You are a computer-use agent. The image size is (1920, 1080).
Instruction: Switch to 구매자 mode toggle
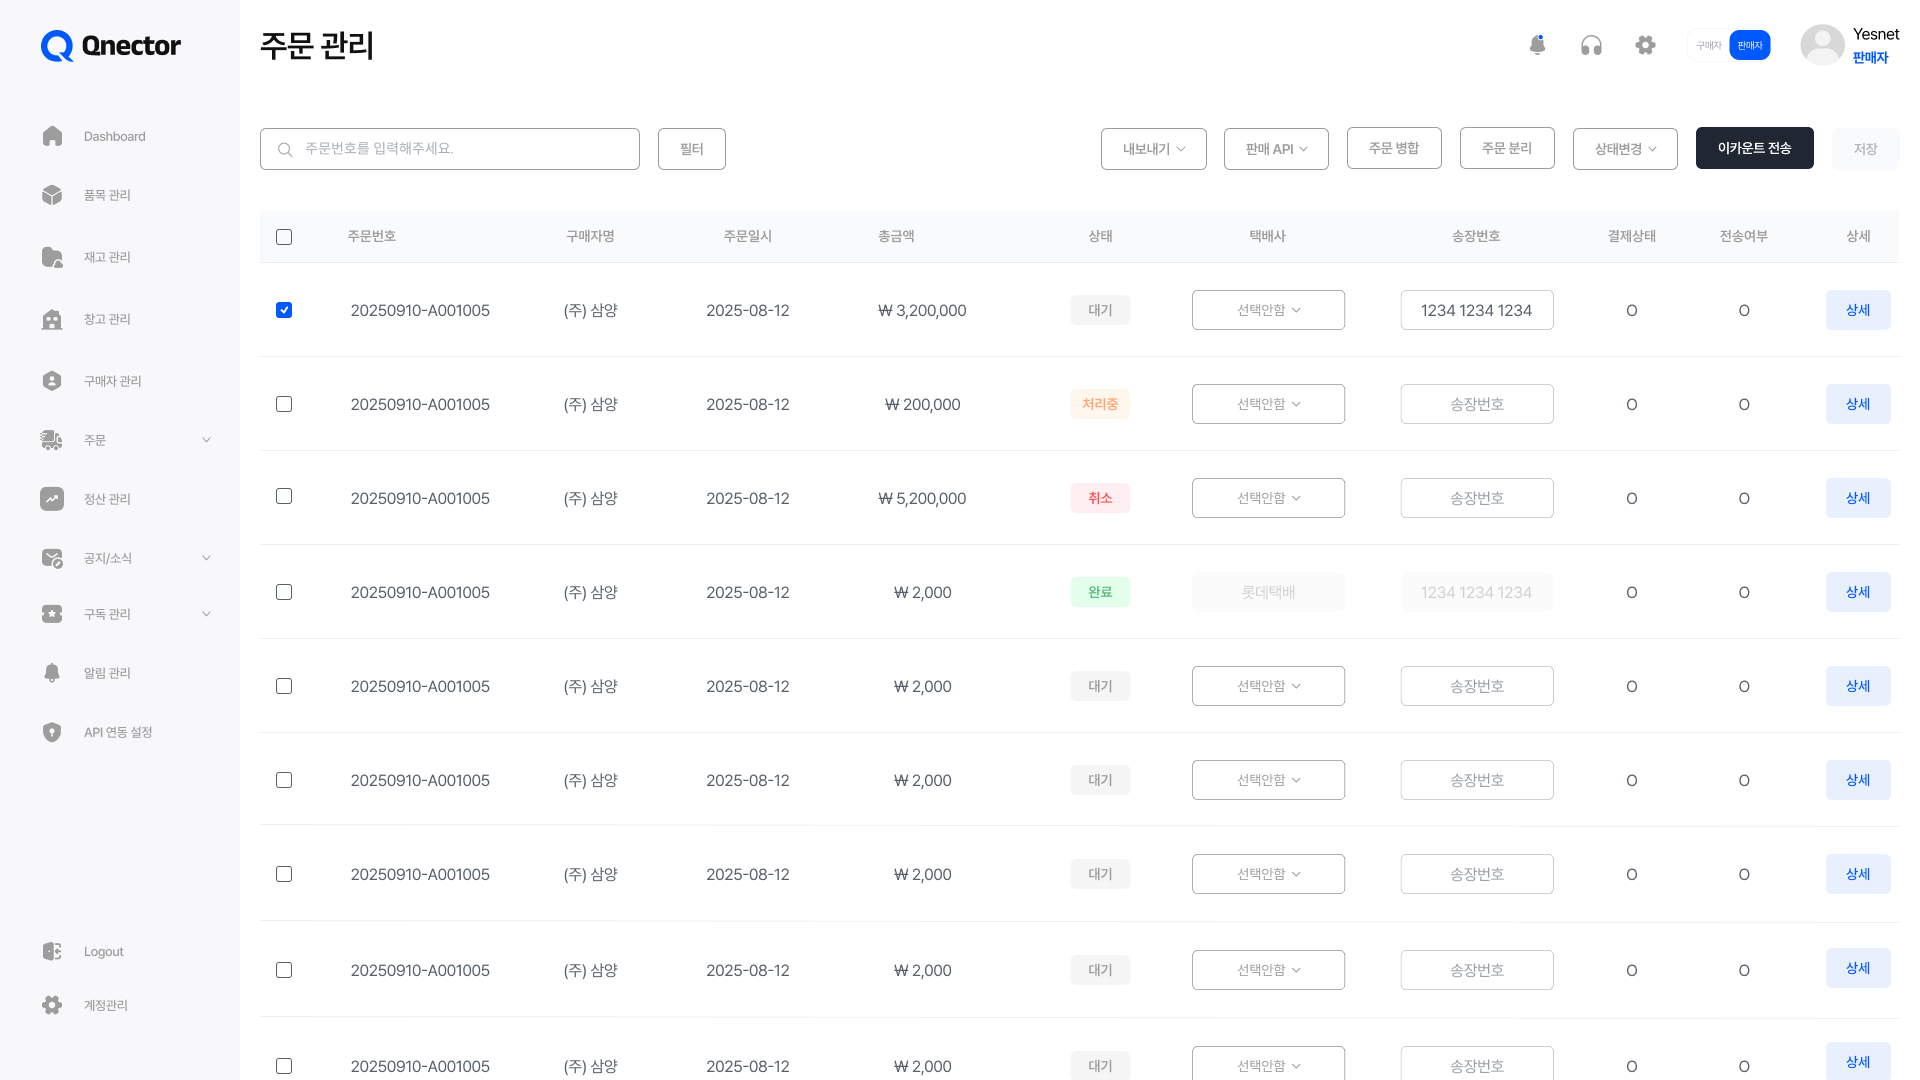click(x=1708, y=45)
